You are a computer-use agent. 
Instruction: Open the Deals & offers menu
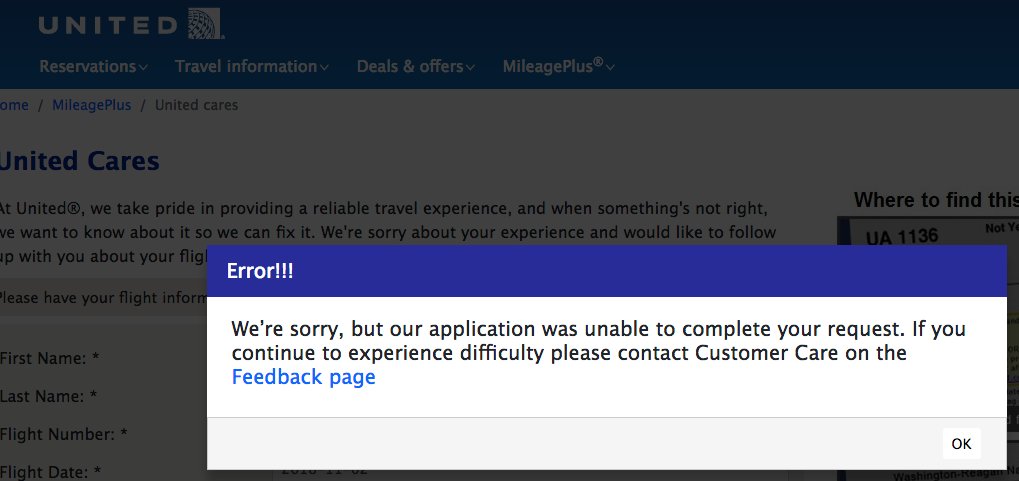tap(416, 66)
